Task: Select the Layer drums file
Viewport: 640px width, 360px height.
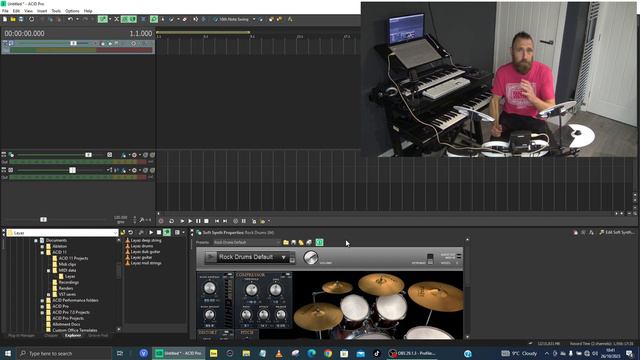Action: coord(142,246)
